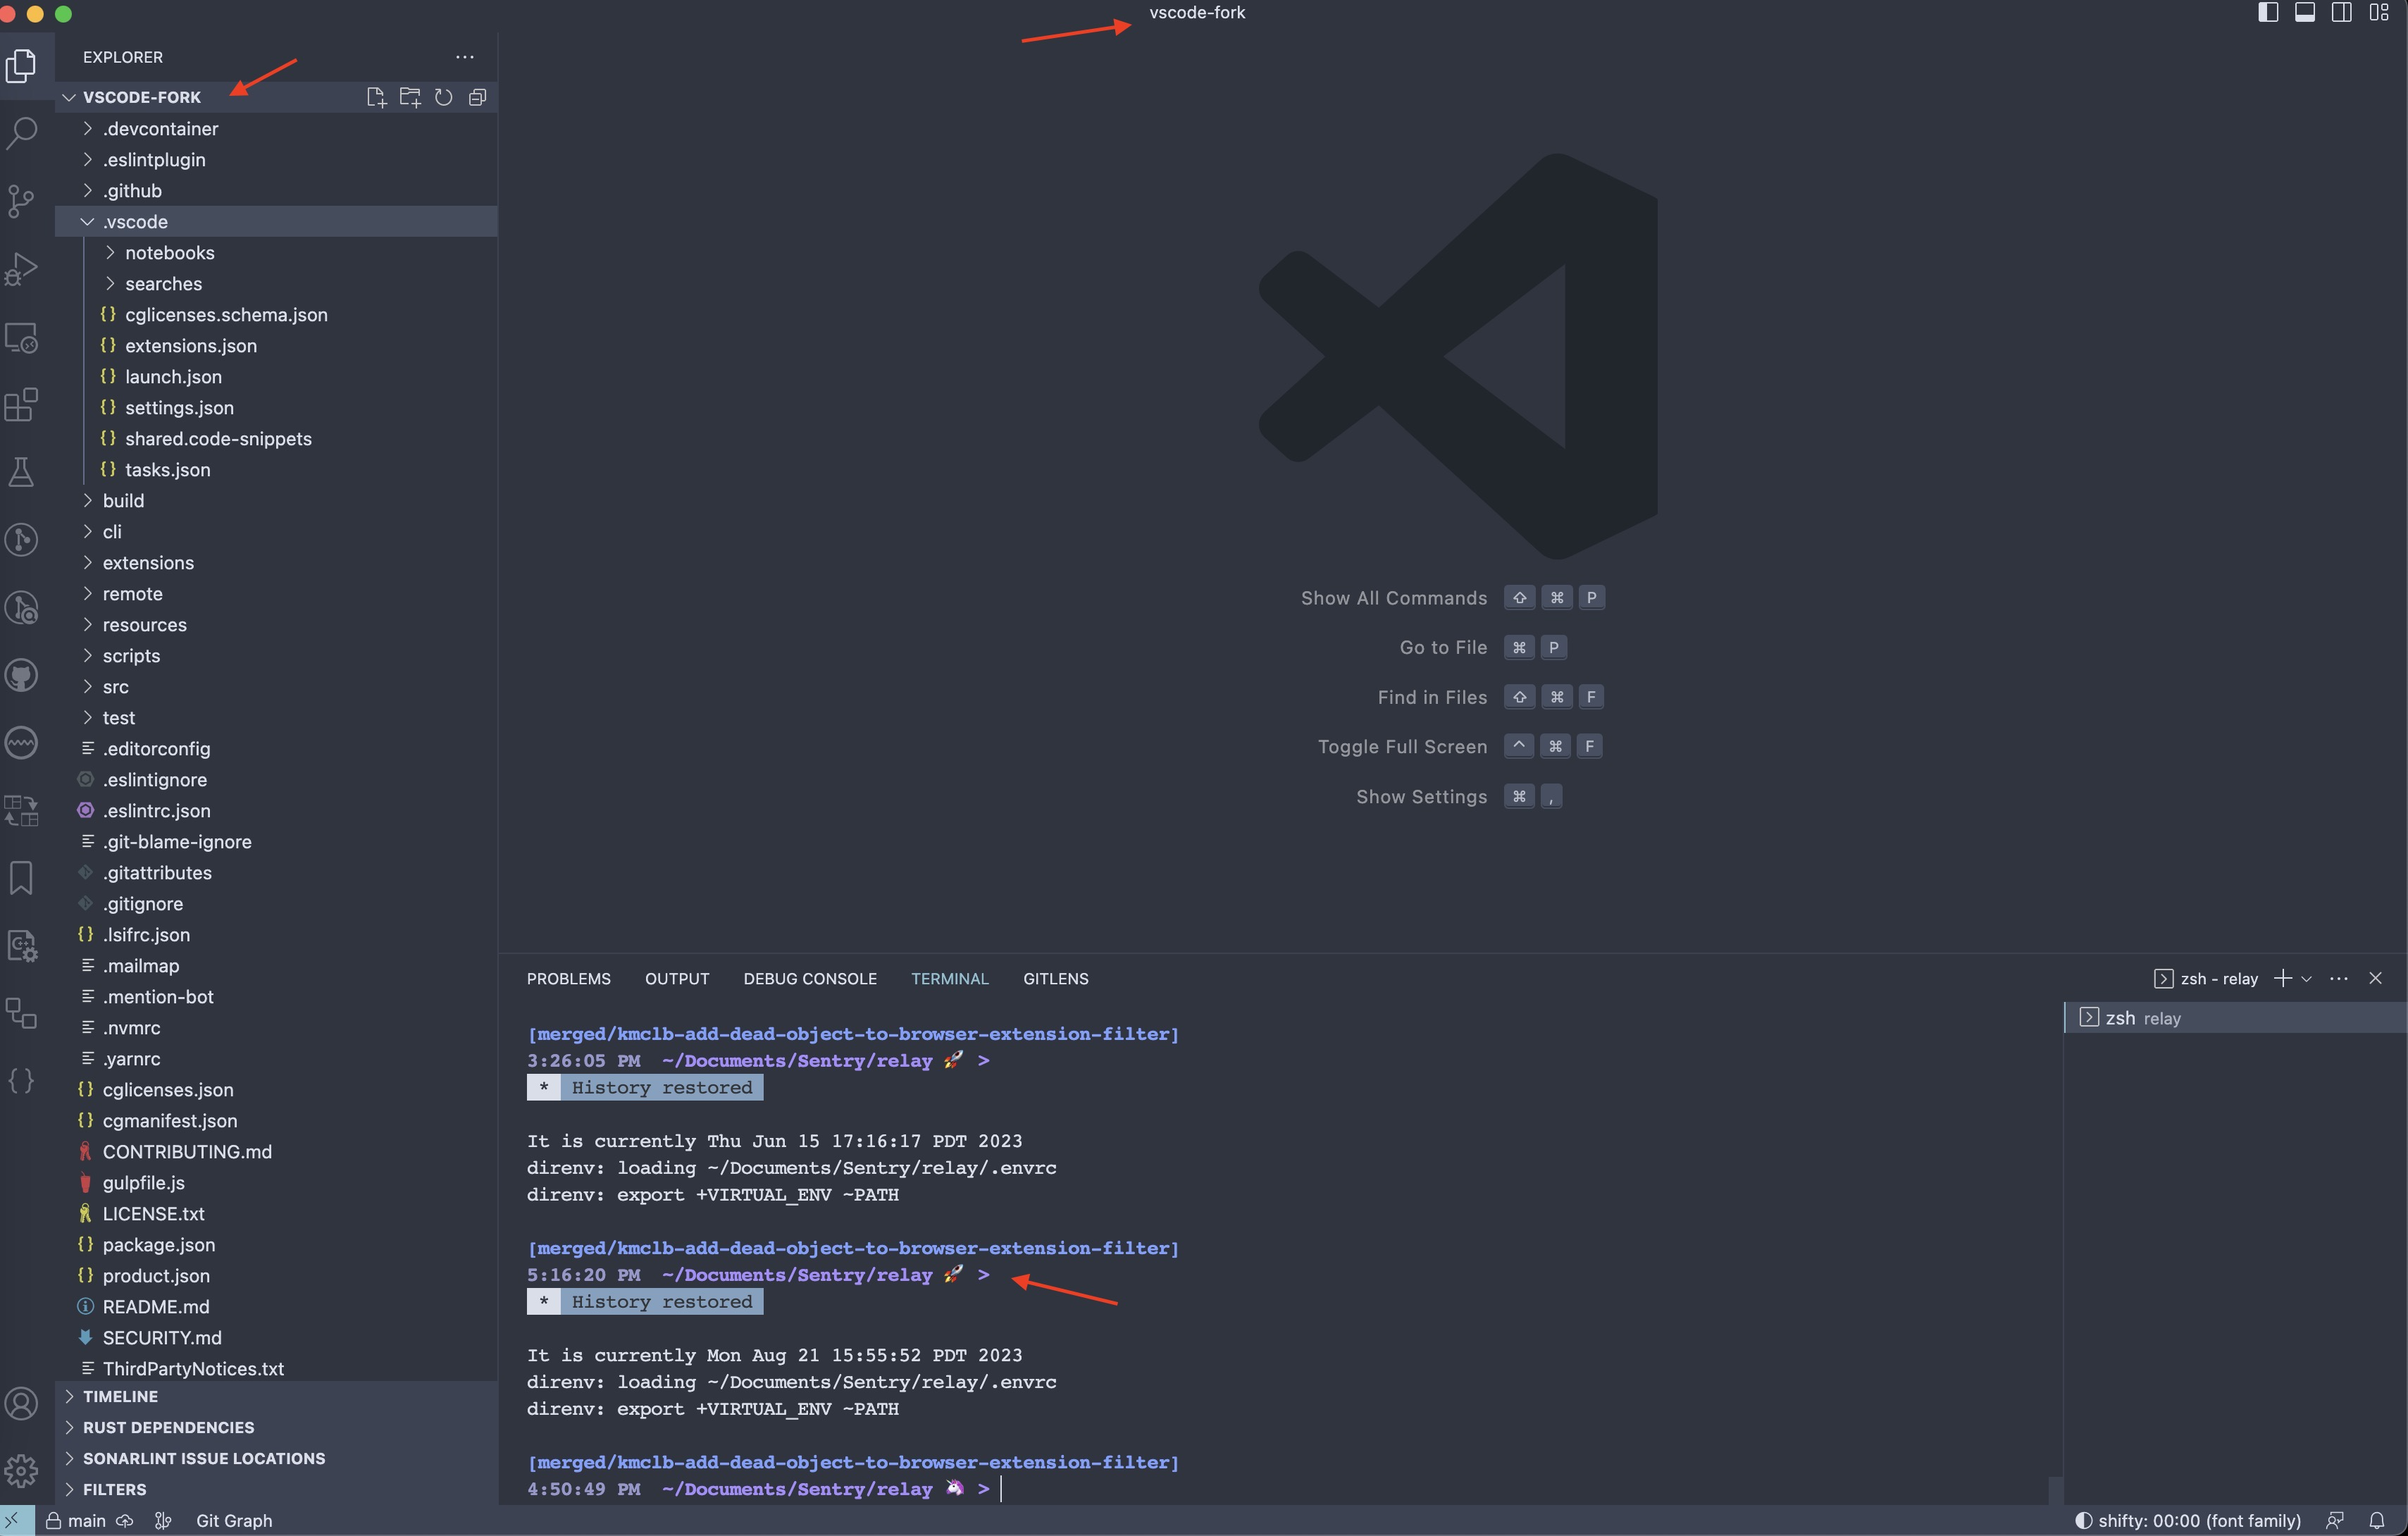The width and height of the screenshot is (2408, 1536).
Task: Open the Testing view (beaker icon)
Action: (x=22, y=472)
